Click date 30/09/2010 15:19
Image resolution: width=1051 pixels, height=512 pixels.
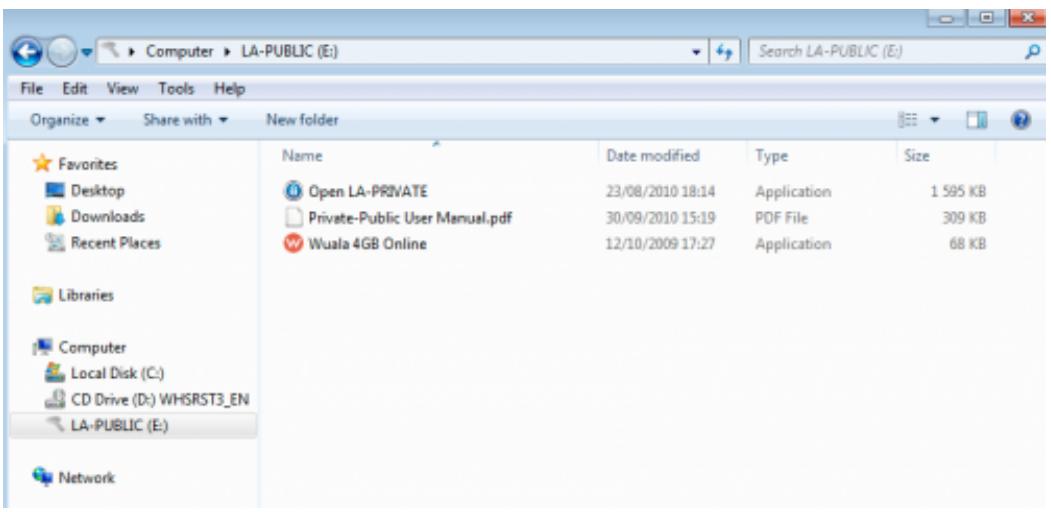pos(661,218)
